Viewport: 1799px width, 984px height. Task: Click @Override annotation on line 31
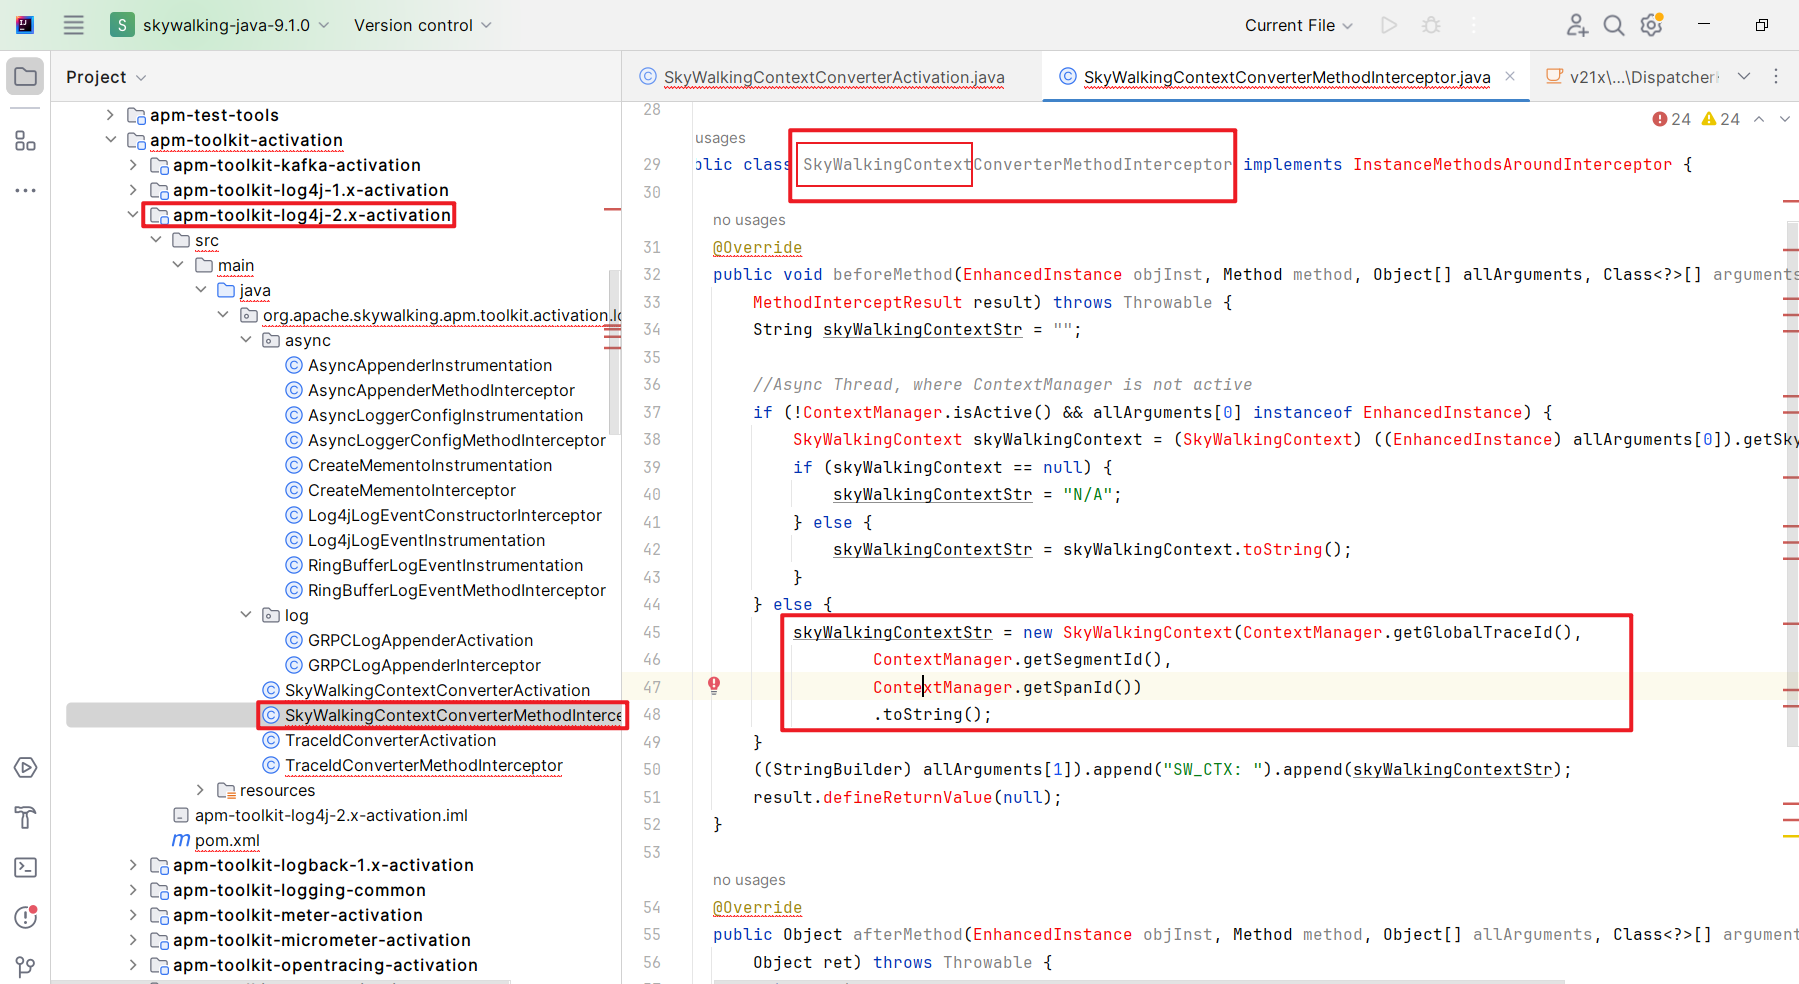(x=757, y=247)
